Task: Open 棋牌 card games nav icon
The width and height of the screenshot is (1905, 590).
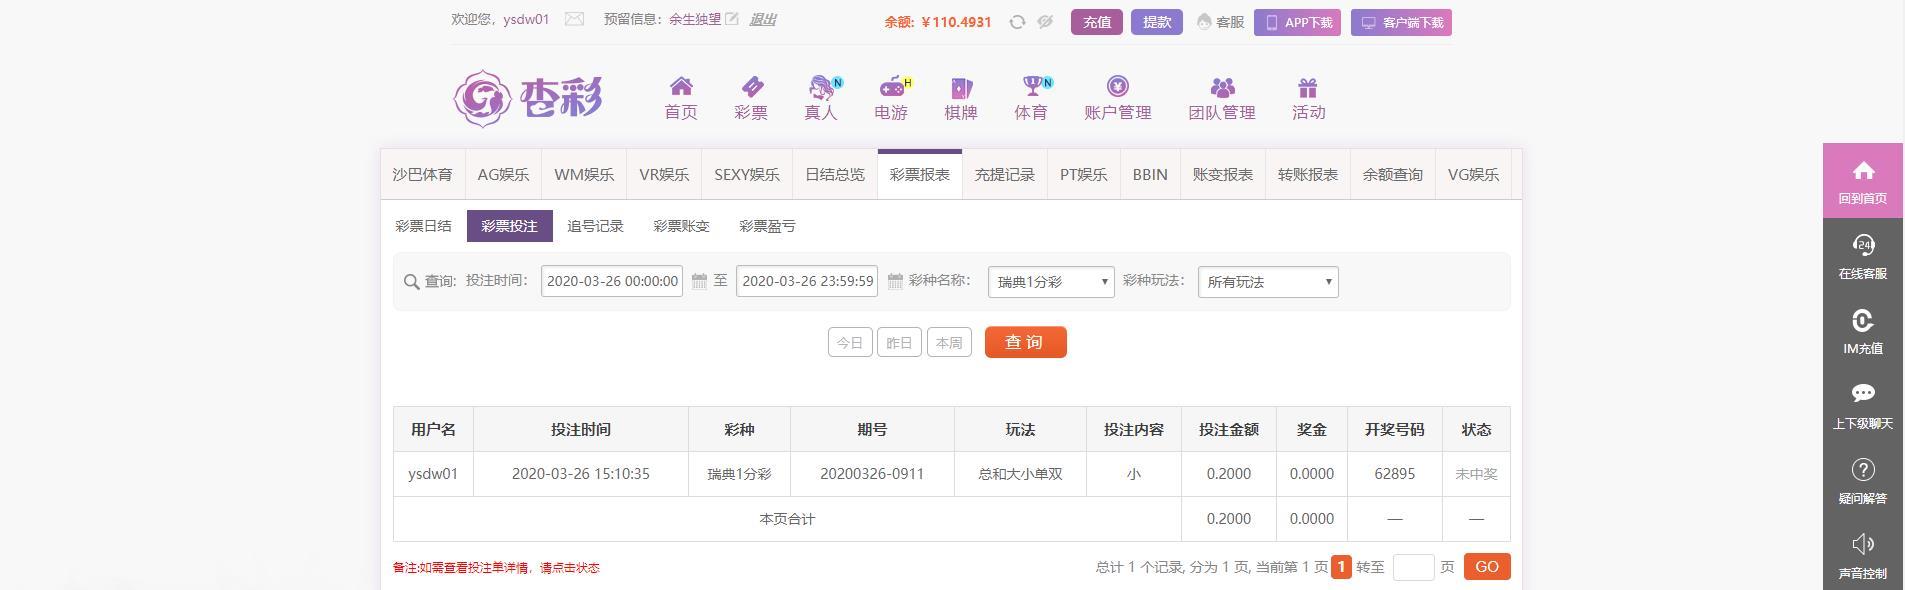Action: [961, 98]
